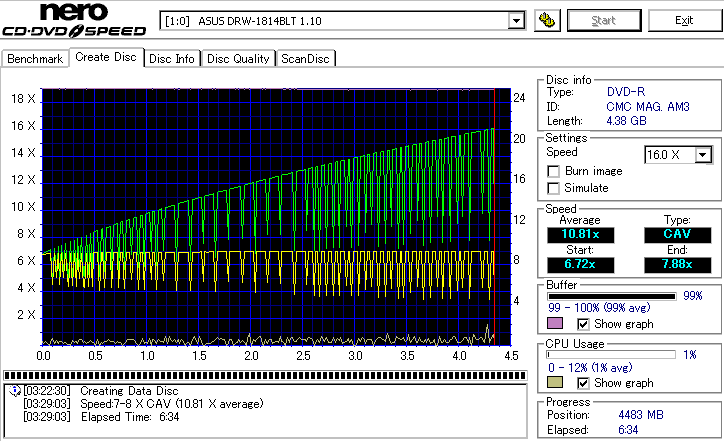This screenshot has height=441, width=724.
Task: Toggle Show graph under Buffer
Action: coord(584,324)
